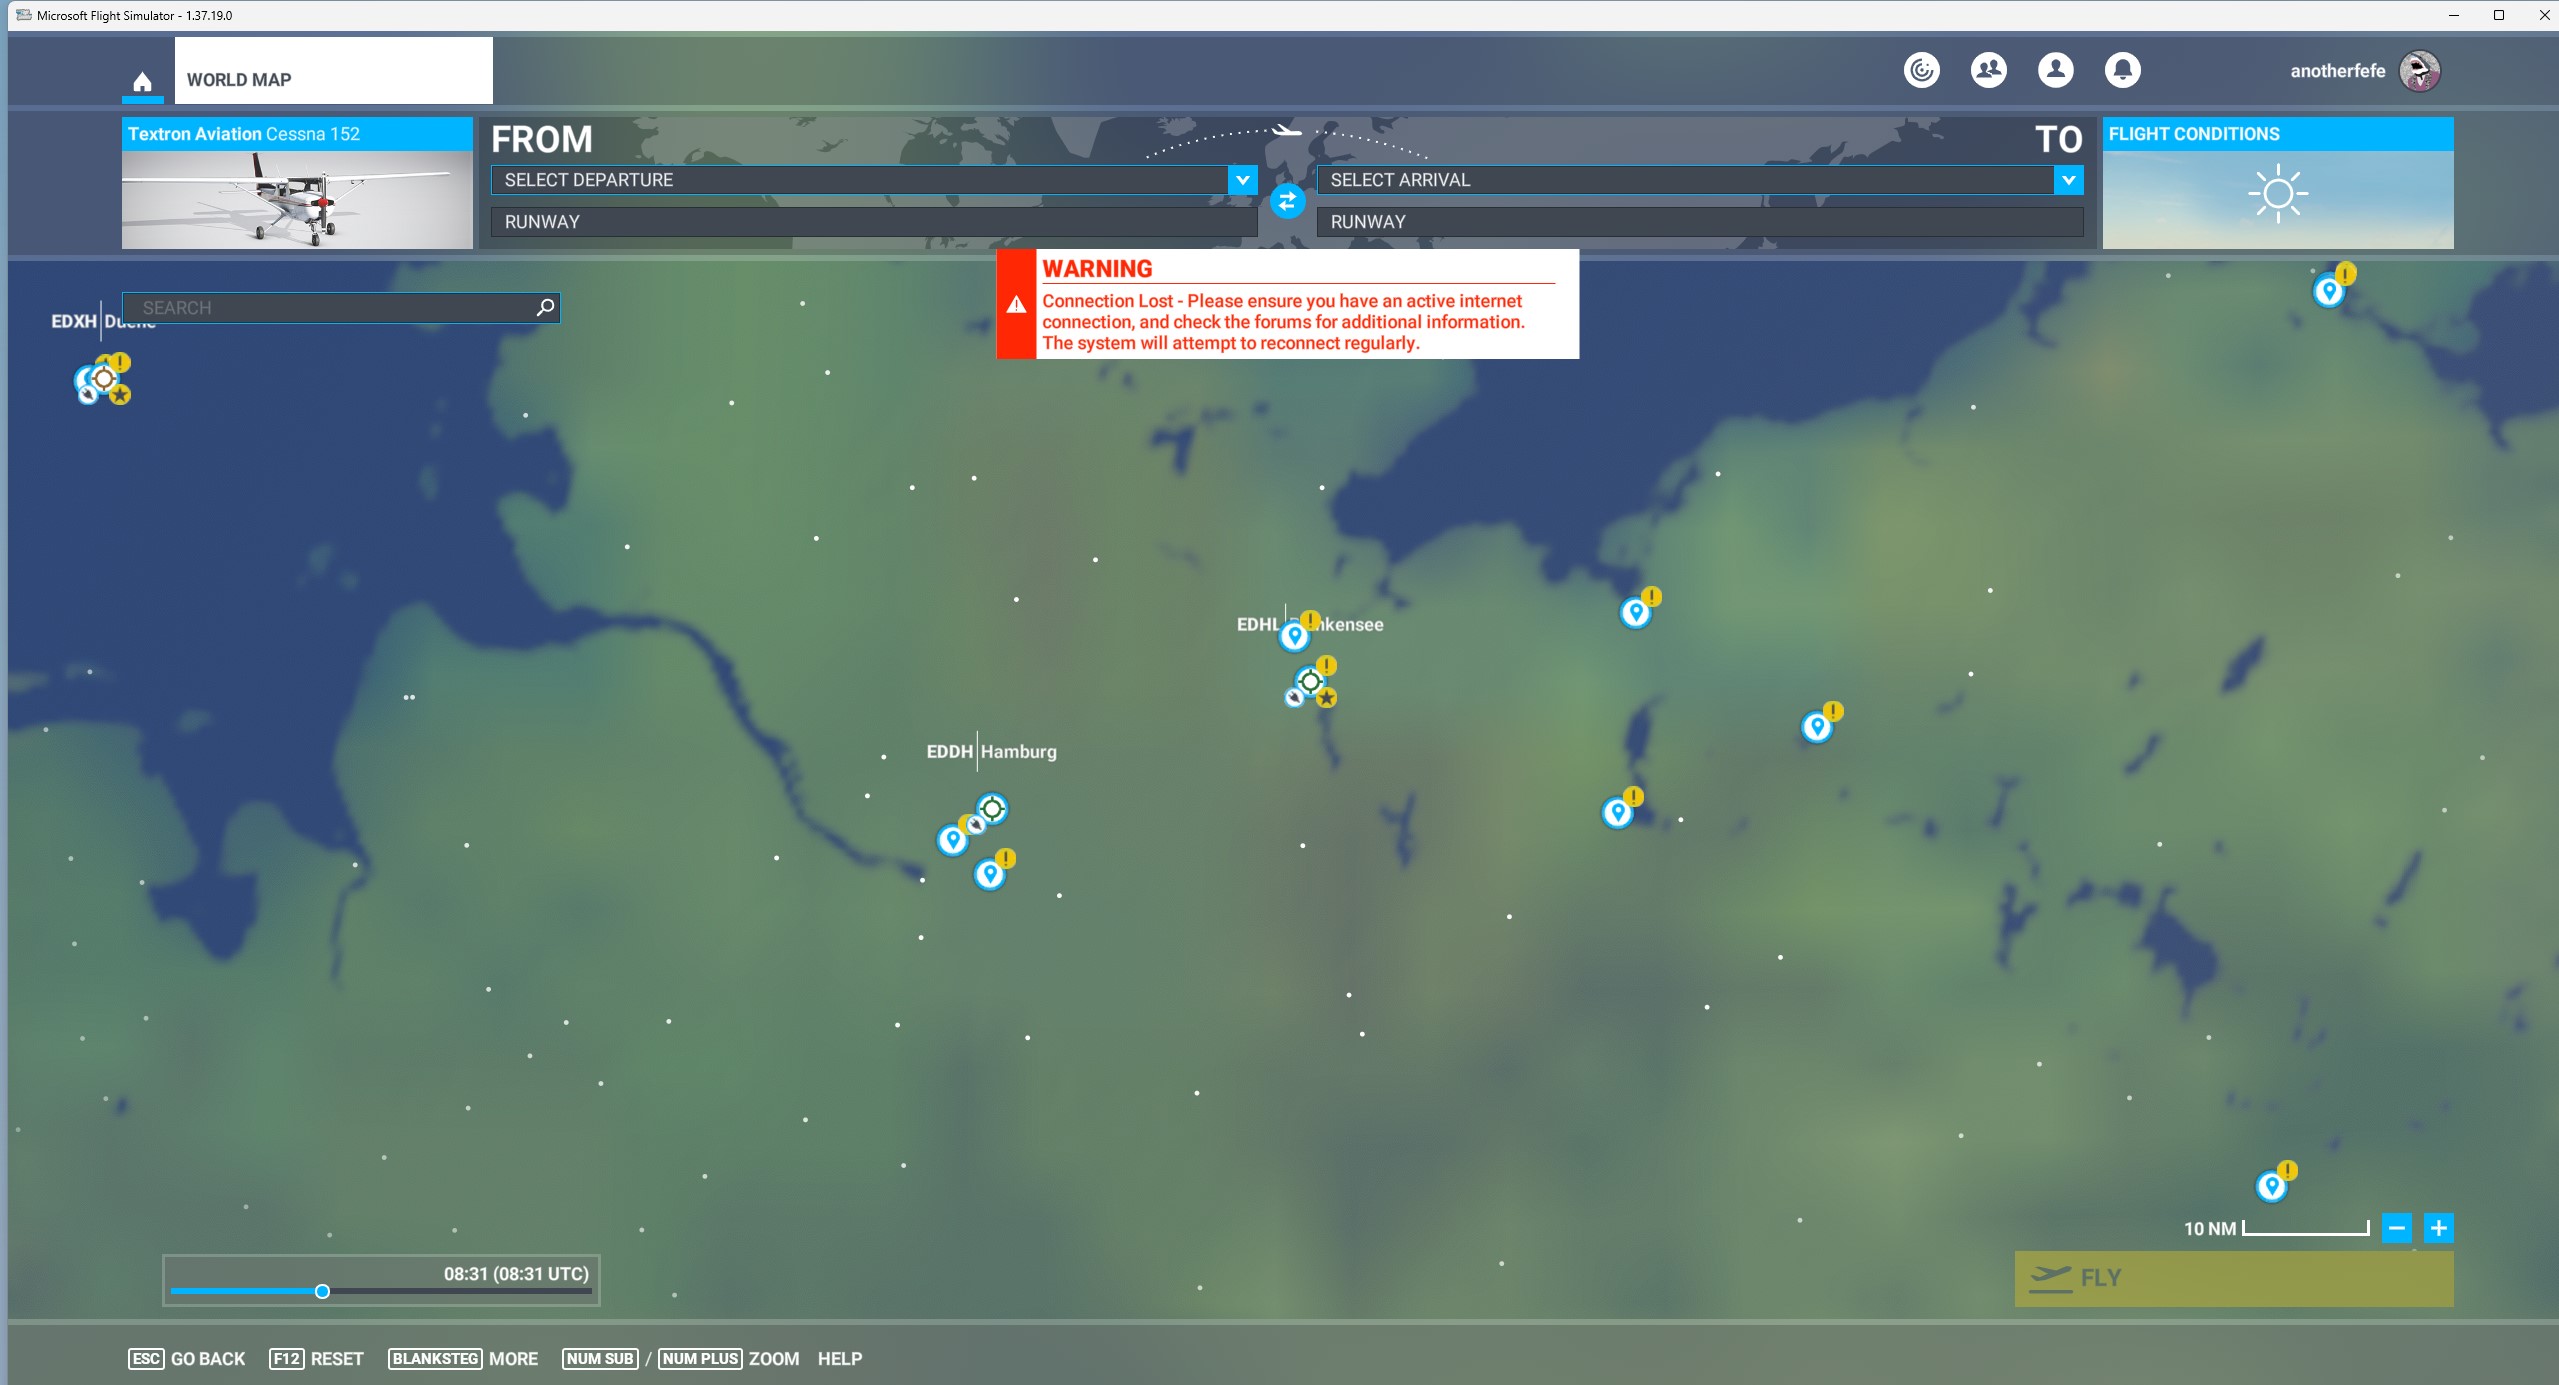Viewport: 2559px width, 1385px height.
Task: Click the home icon next to World Map
Action: 142,81
